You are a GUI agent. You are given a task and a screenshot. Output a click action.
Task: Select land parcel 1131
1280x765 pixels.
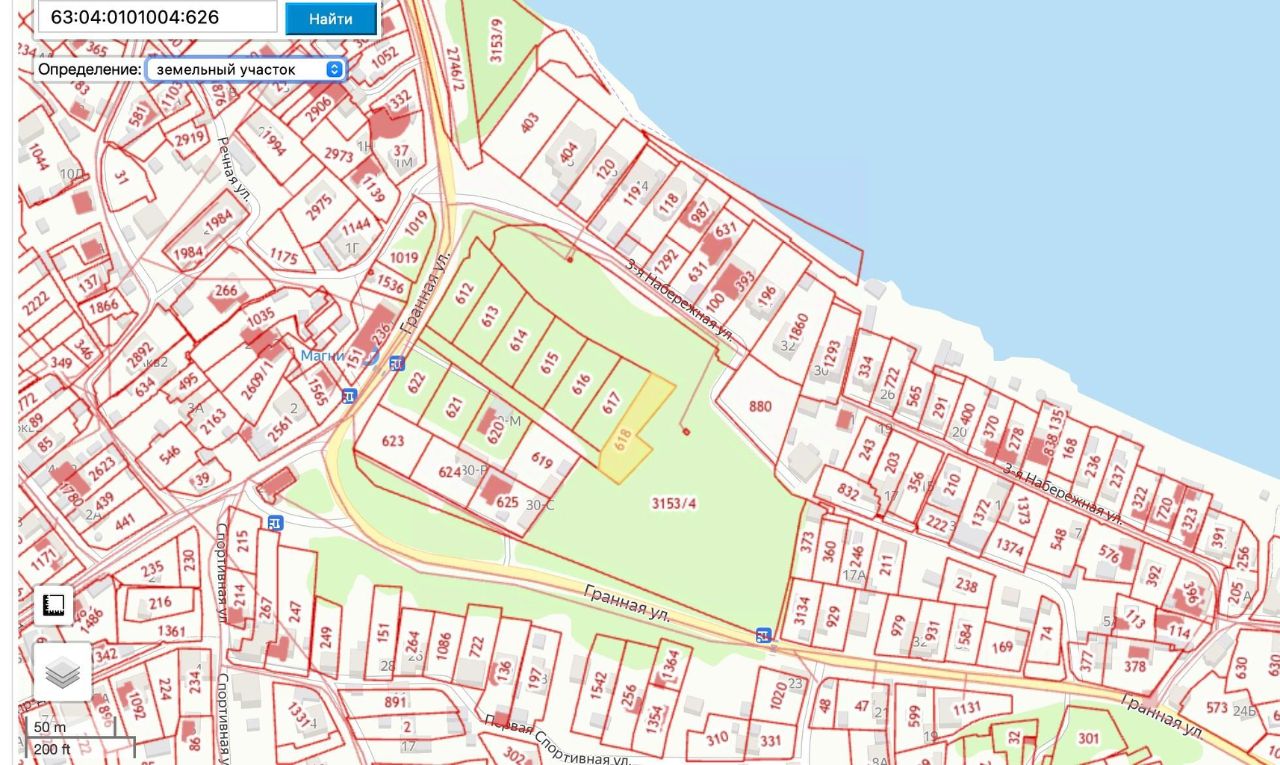point(966,708)
